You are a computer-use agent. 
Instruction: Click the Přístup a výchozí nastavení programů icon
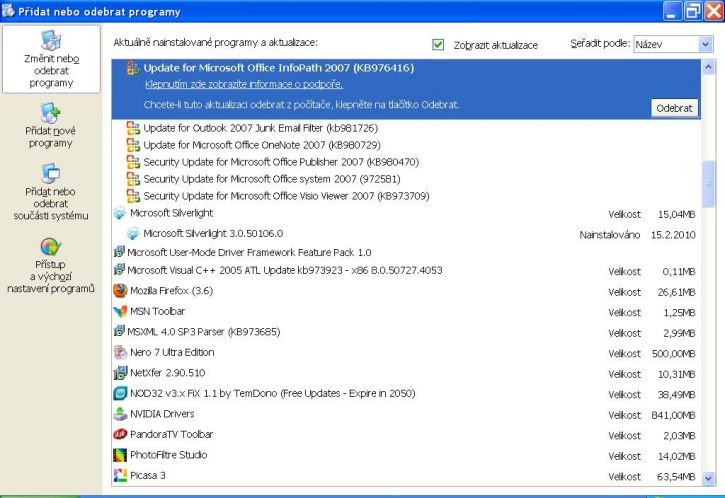(x=50, y=246)
